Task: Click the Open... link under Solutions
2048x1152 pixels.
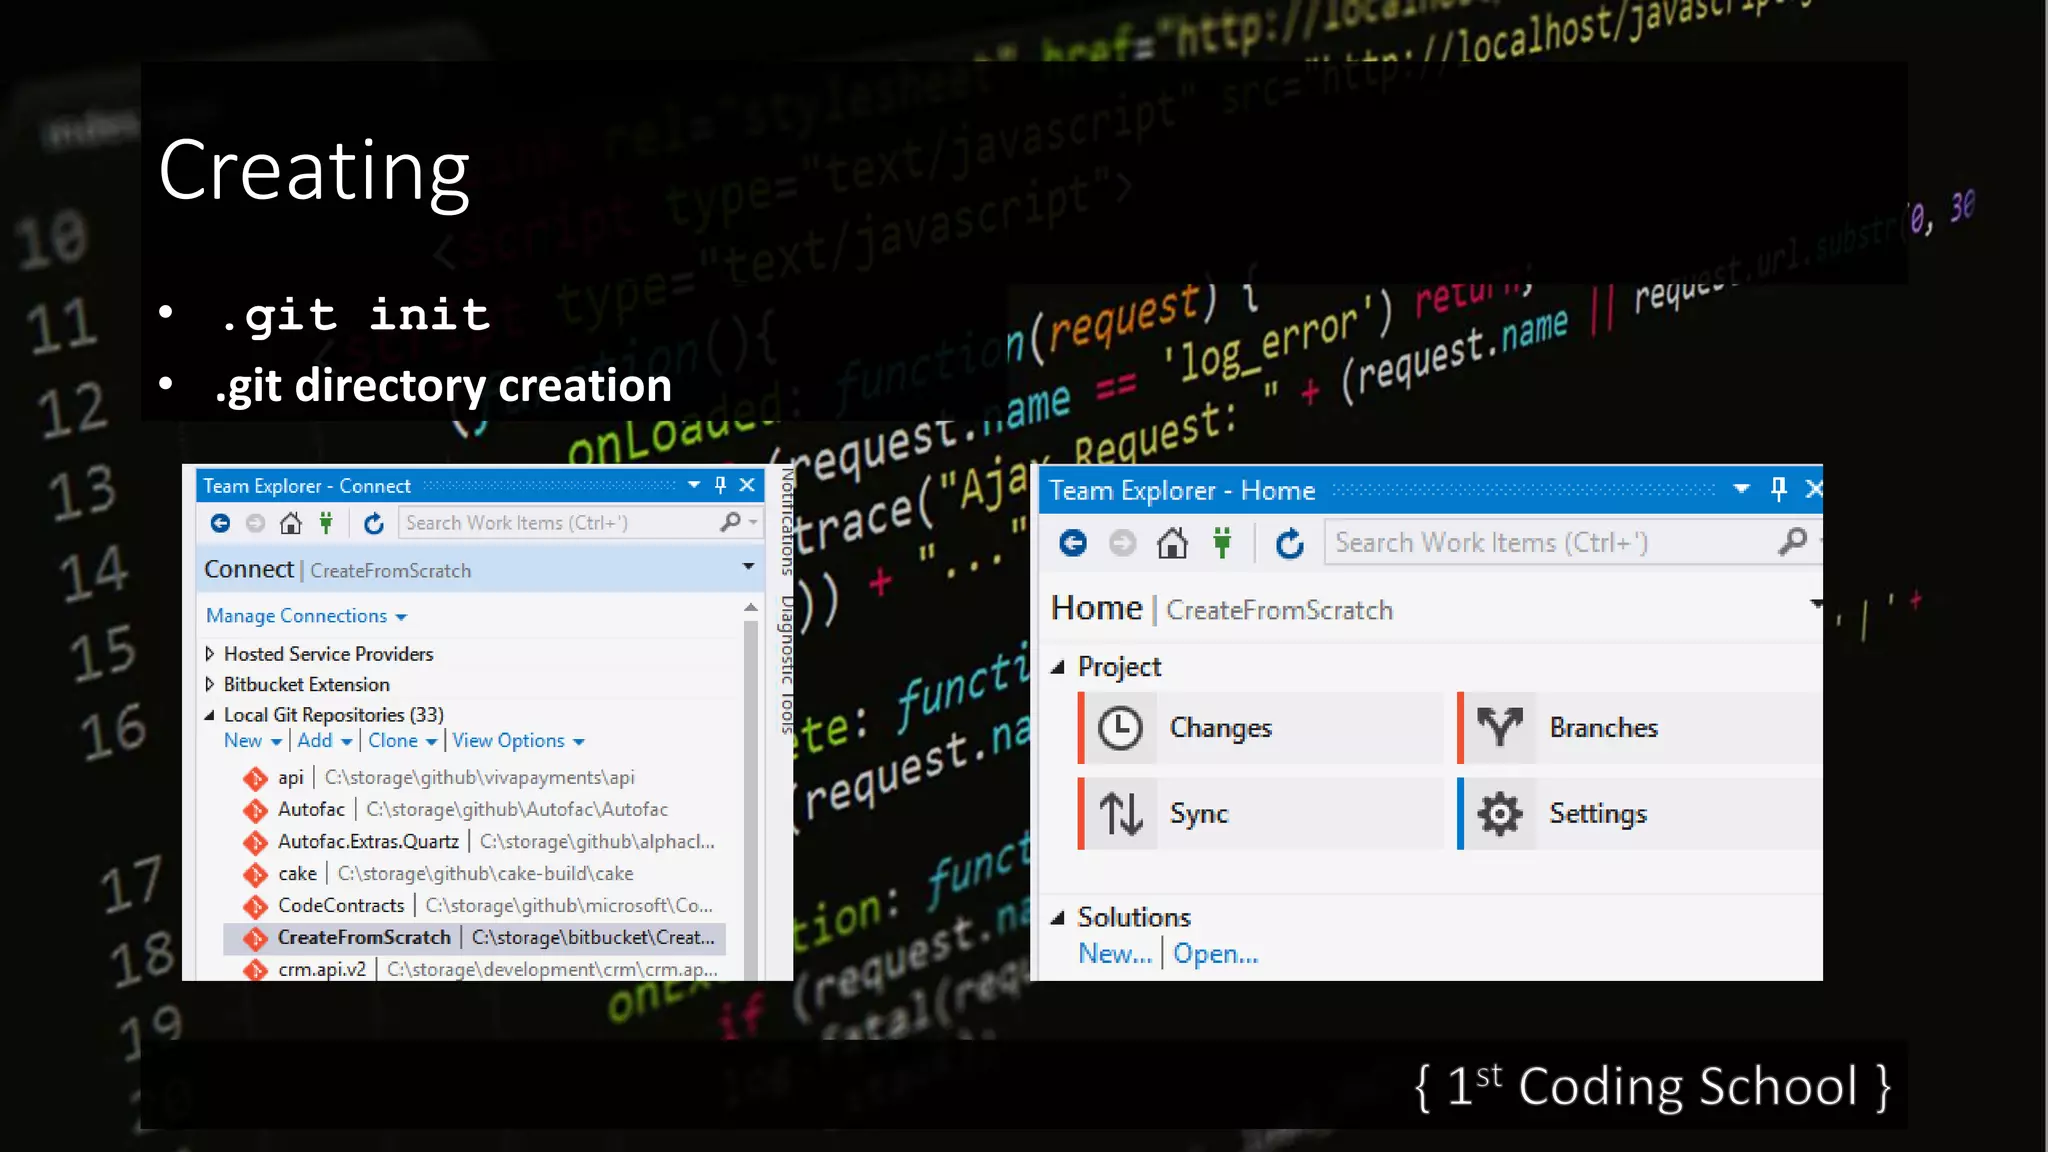Action: pyautogui.click(x=1215, y=954)
